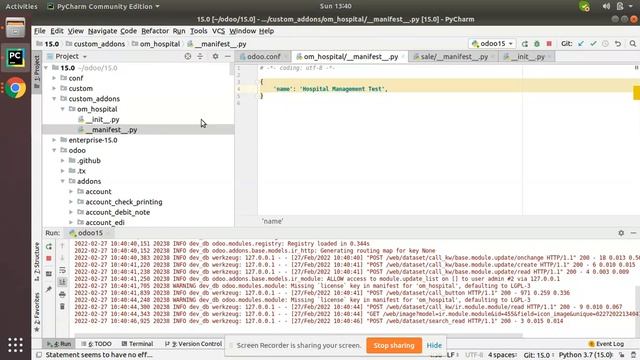The height and width of the screenshot is (360, 640).
Task: Pin the Run tab
Action: [x=49, y=289]
